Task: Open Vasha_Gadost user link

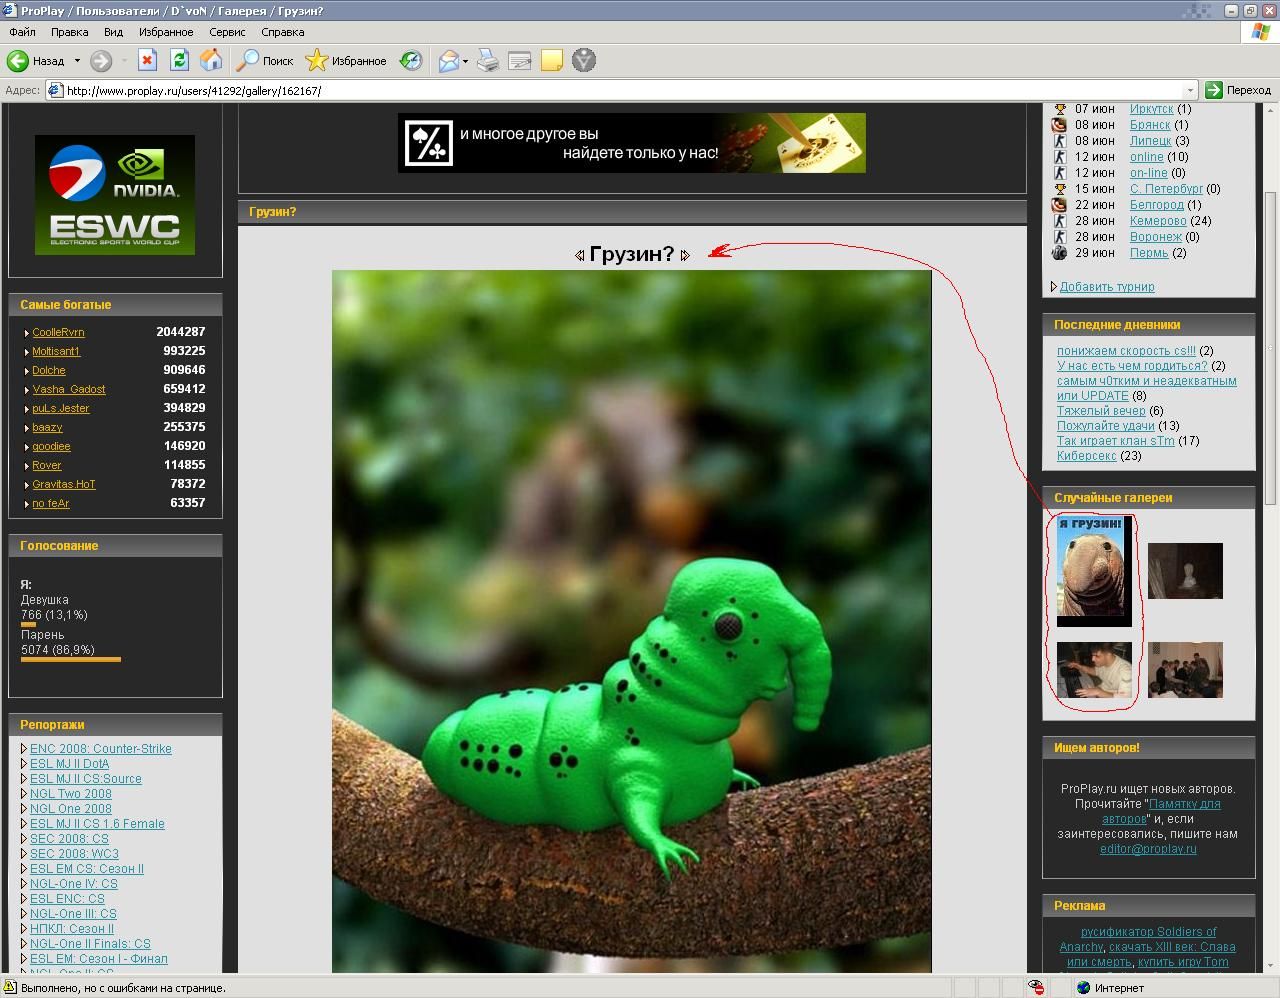Action: pyautogui.click(x=69, y=389)
